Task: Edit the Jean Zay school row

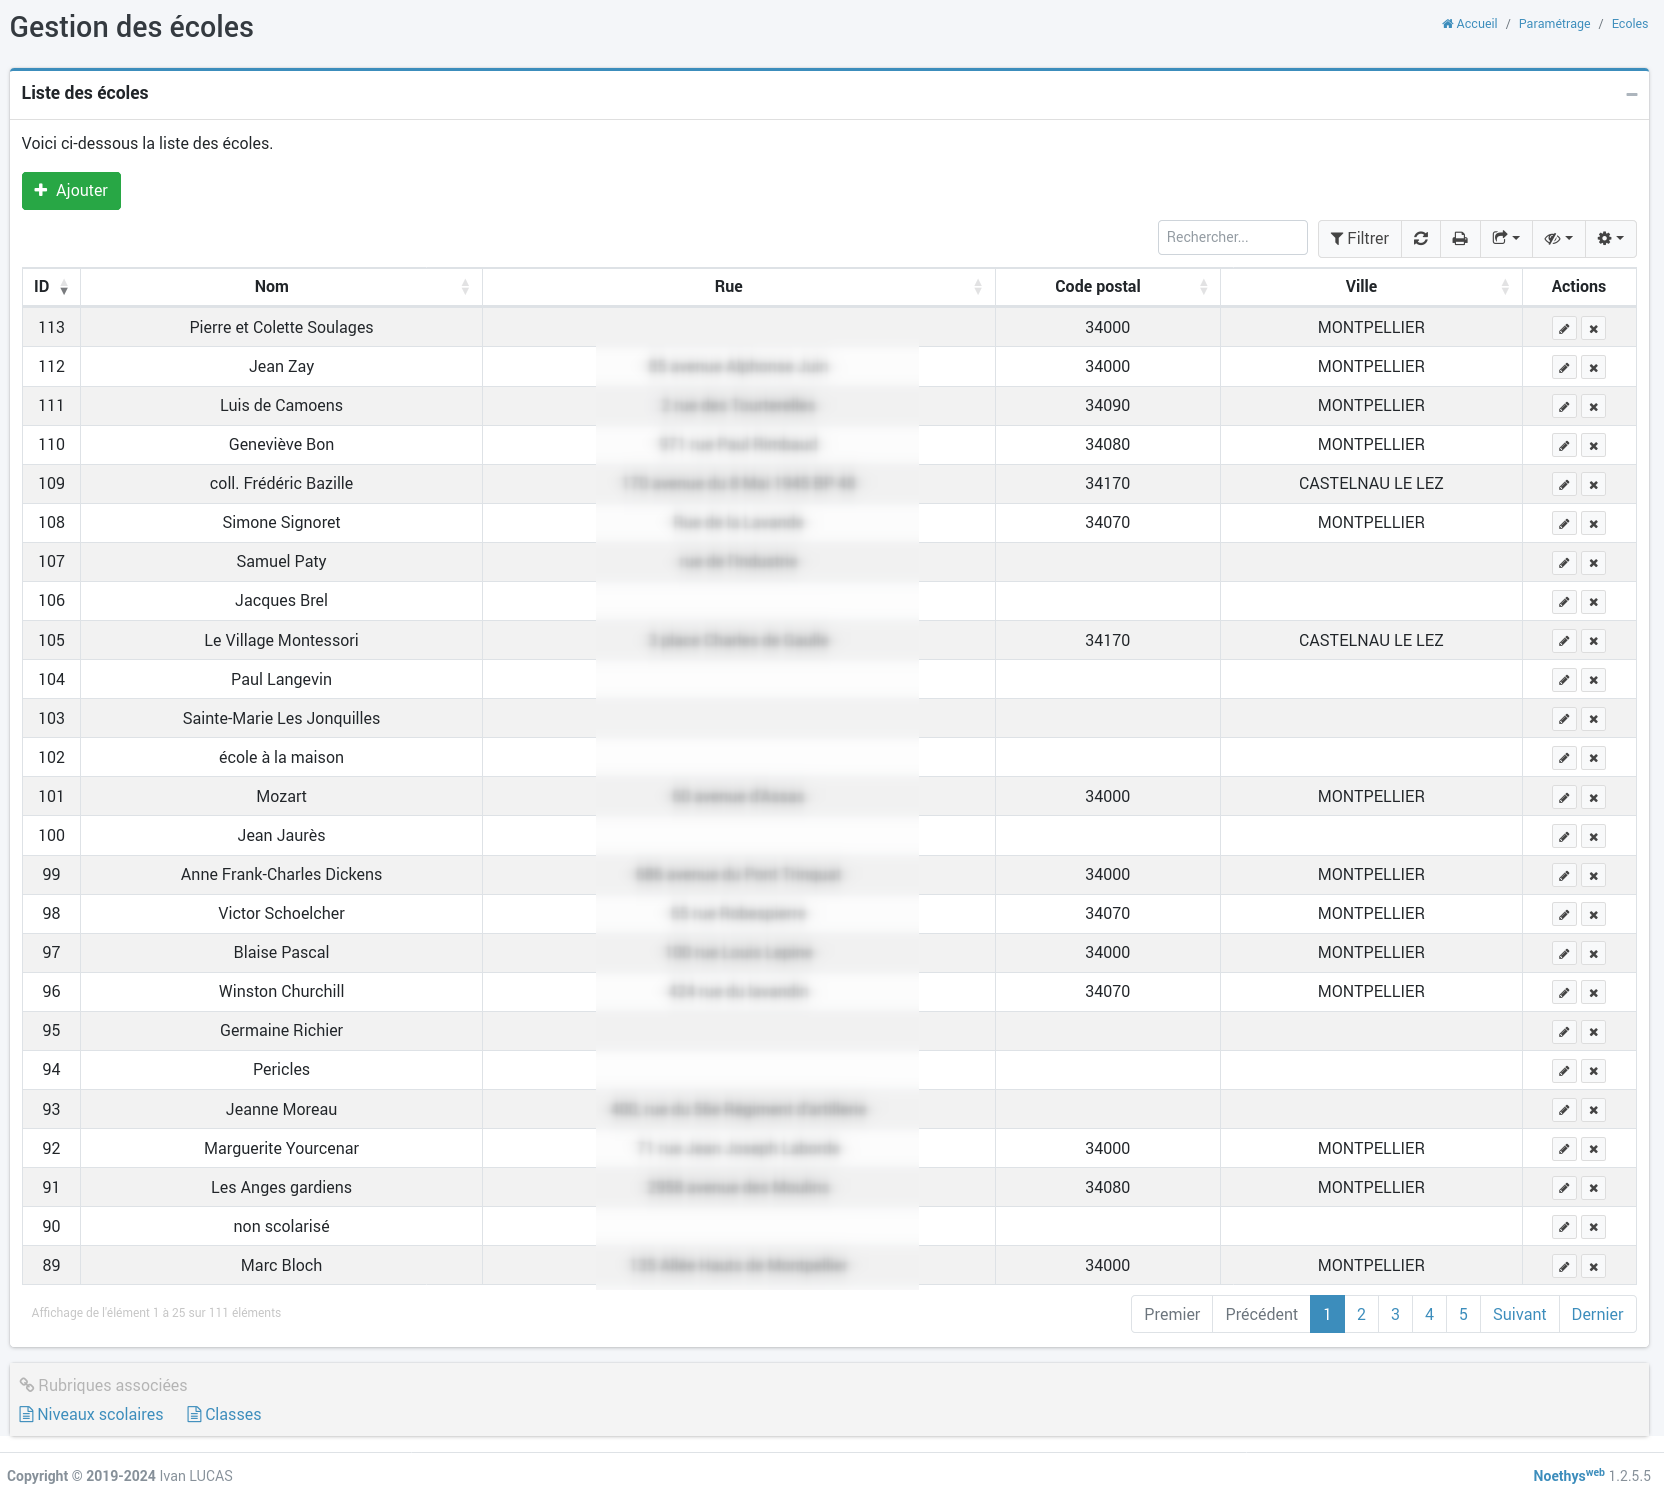Action: (x=1564, y=368)
